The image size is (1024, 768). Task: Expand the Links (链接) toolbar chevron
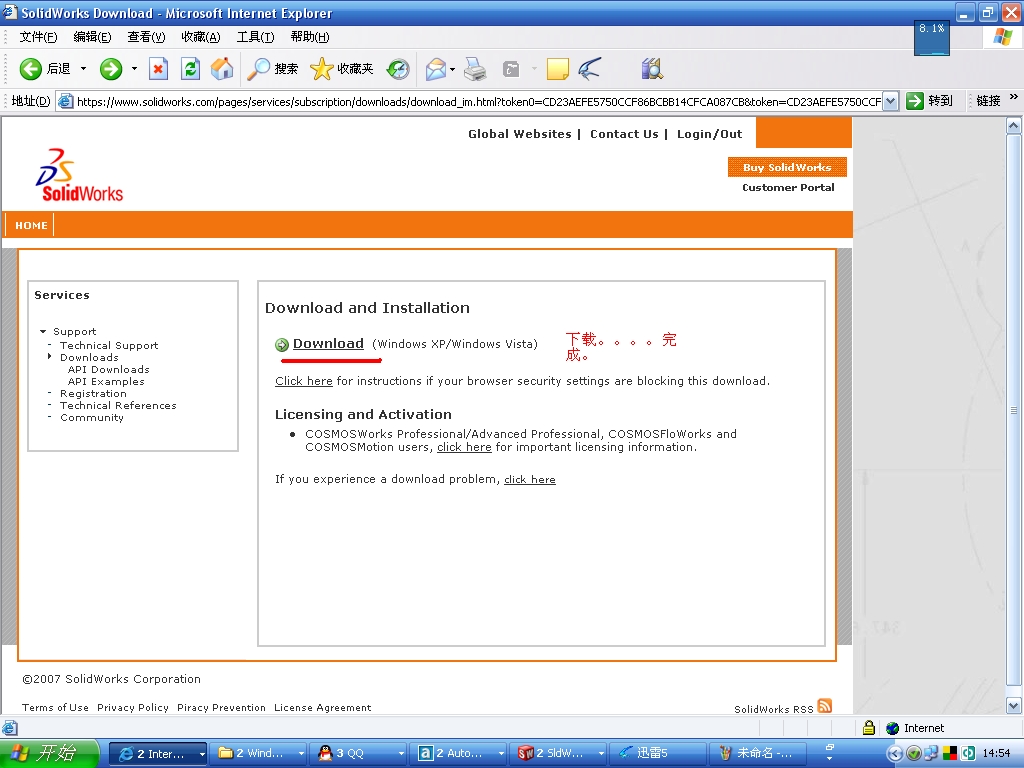click(x=1014, y=98)
